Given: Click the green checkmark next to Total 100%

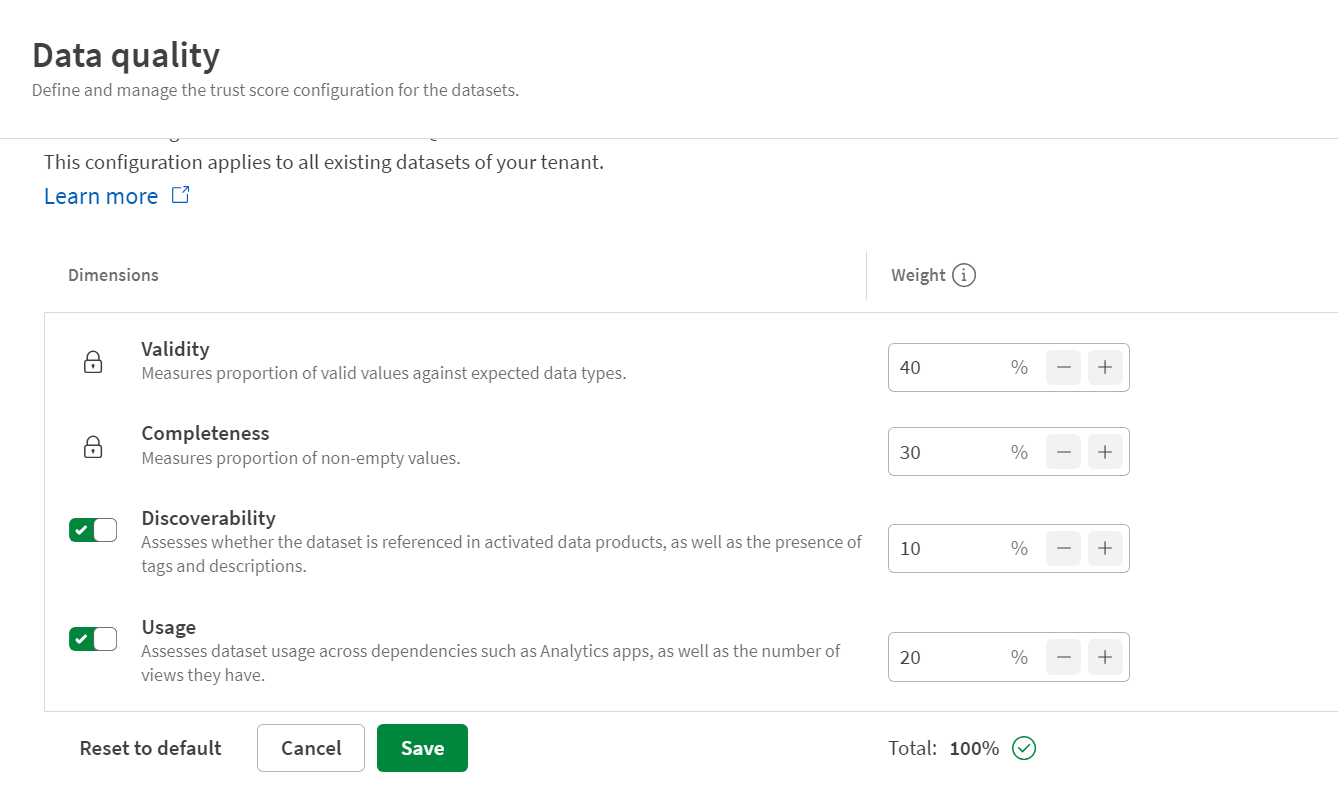Looking at the screenshot, I should (1022, 748).
